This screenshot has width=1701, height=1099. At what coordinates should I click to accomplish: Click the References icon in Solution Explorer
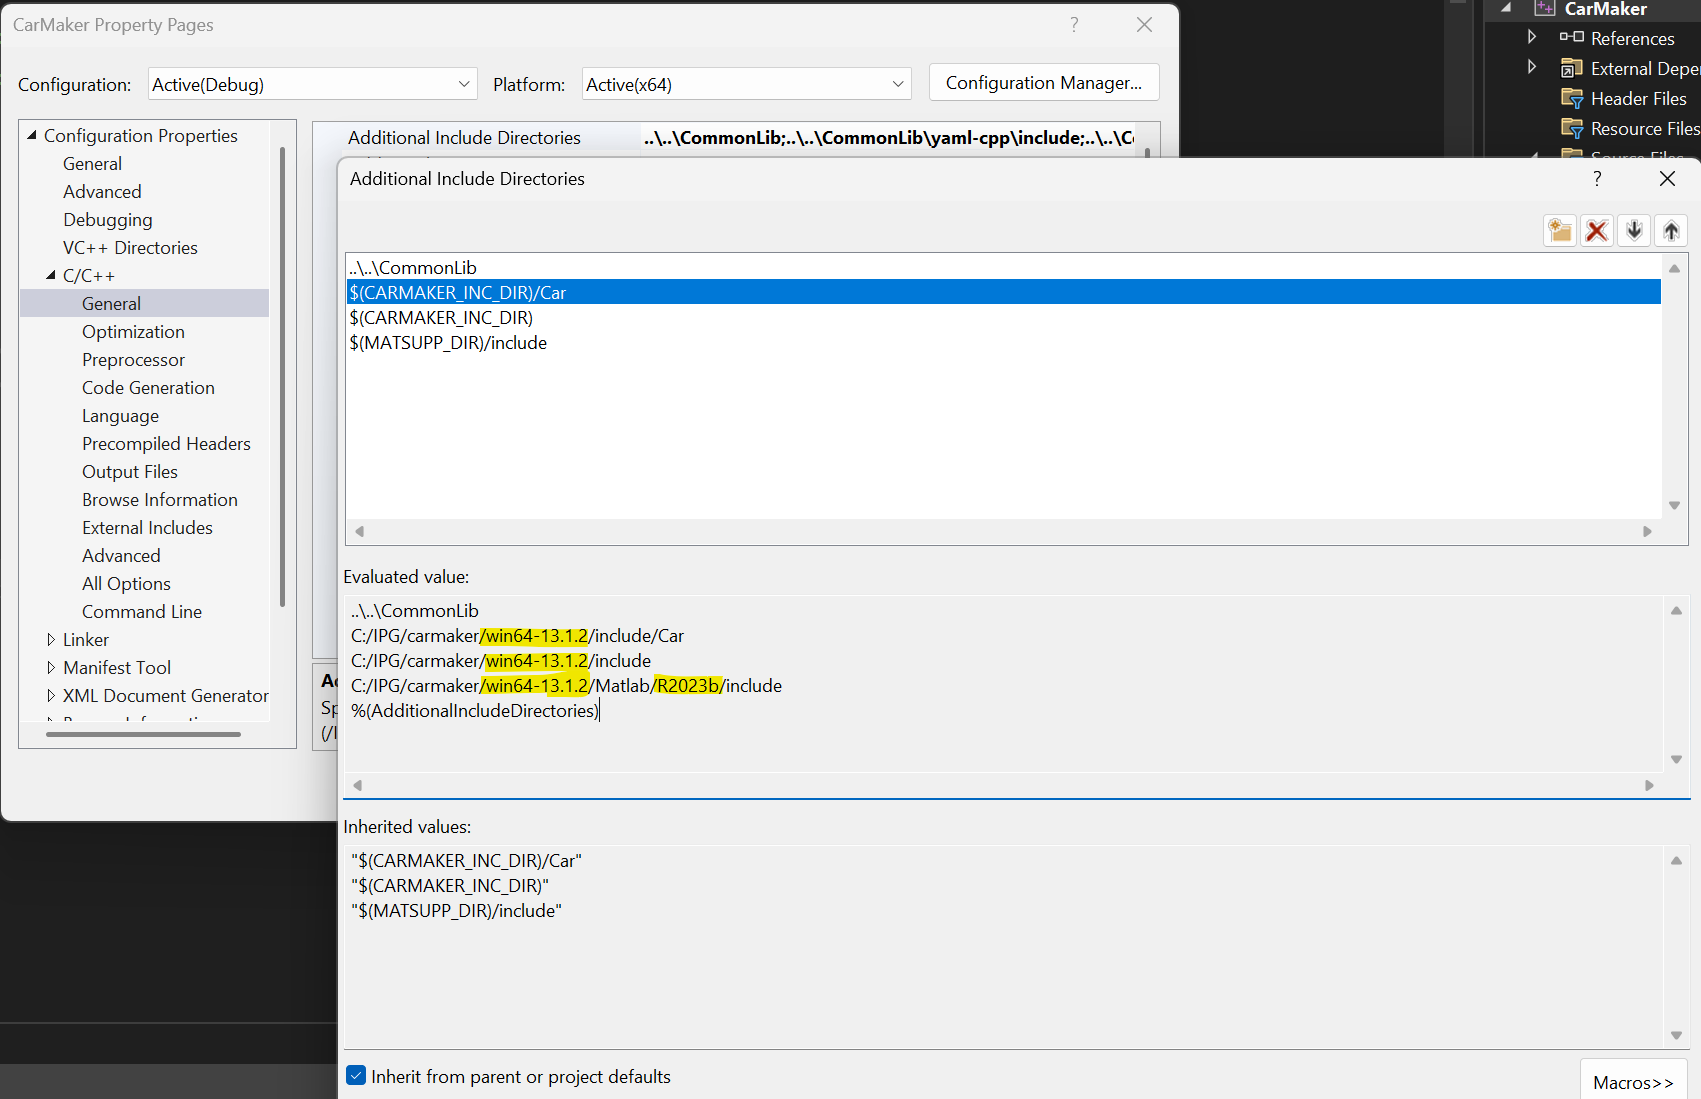pyautogui.click(x=1571, y=38)
